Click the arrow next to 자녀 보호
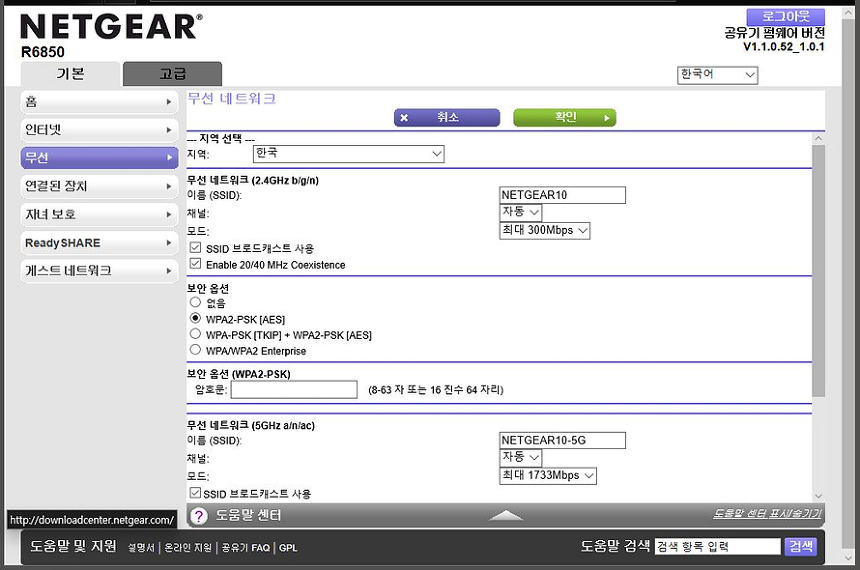 [x=168, y=215]
